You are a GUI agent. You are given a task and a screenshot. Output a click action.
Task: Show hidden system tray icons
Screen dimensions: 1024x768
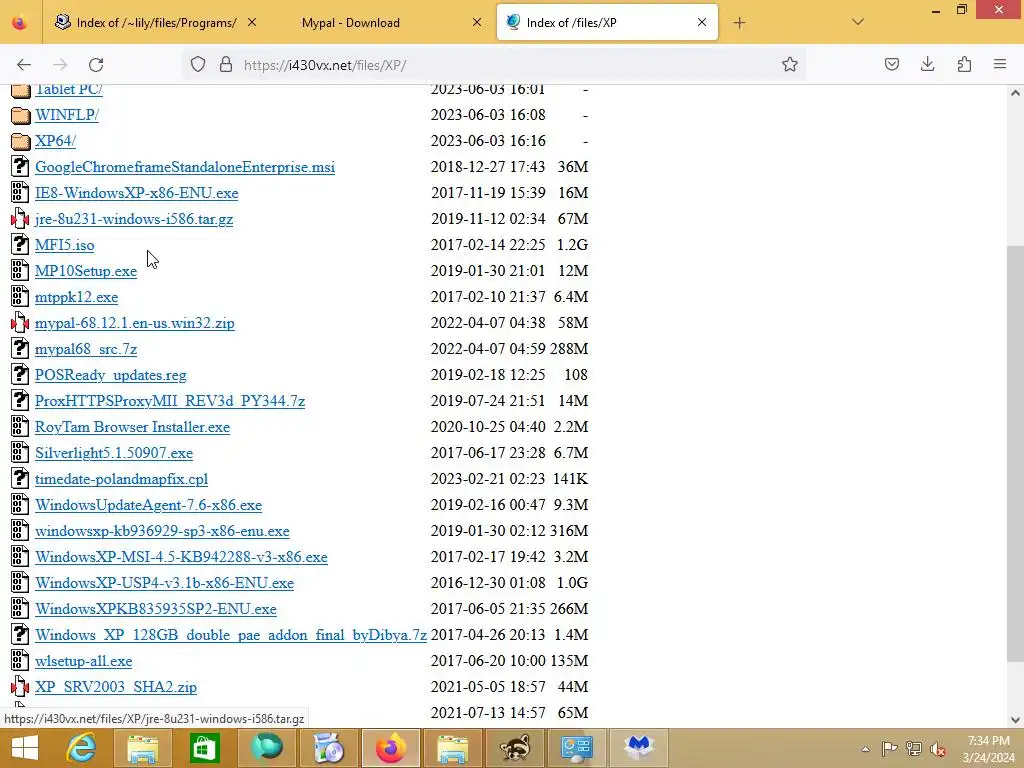coord(865,749)
